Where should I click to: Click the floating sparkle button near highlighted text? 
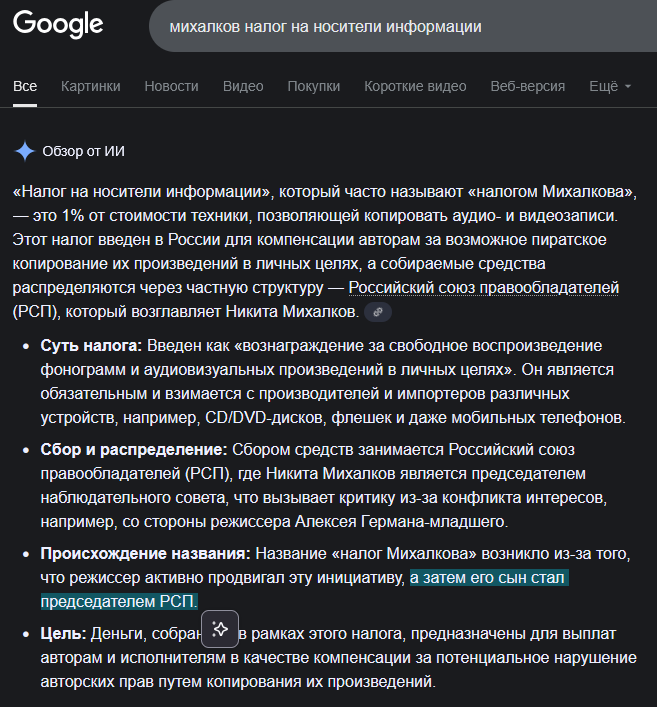coord(220,628)
